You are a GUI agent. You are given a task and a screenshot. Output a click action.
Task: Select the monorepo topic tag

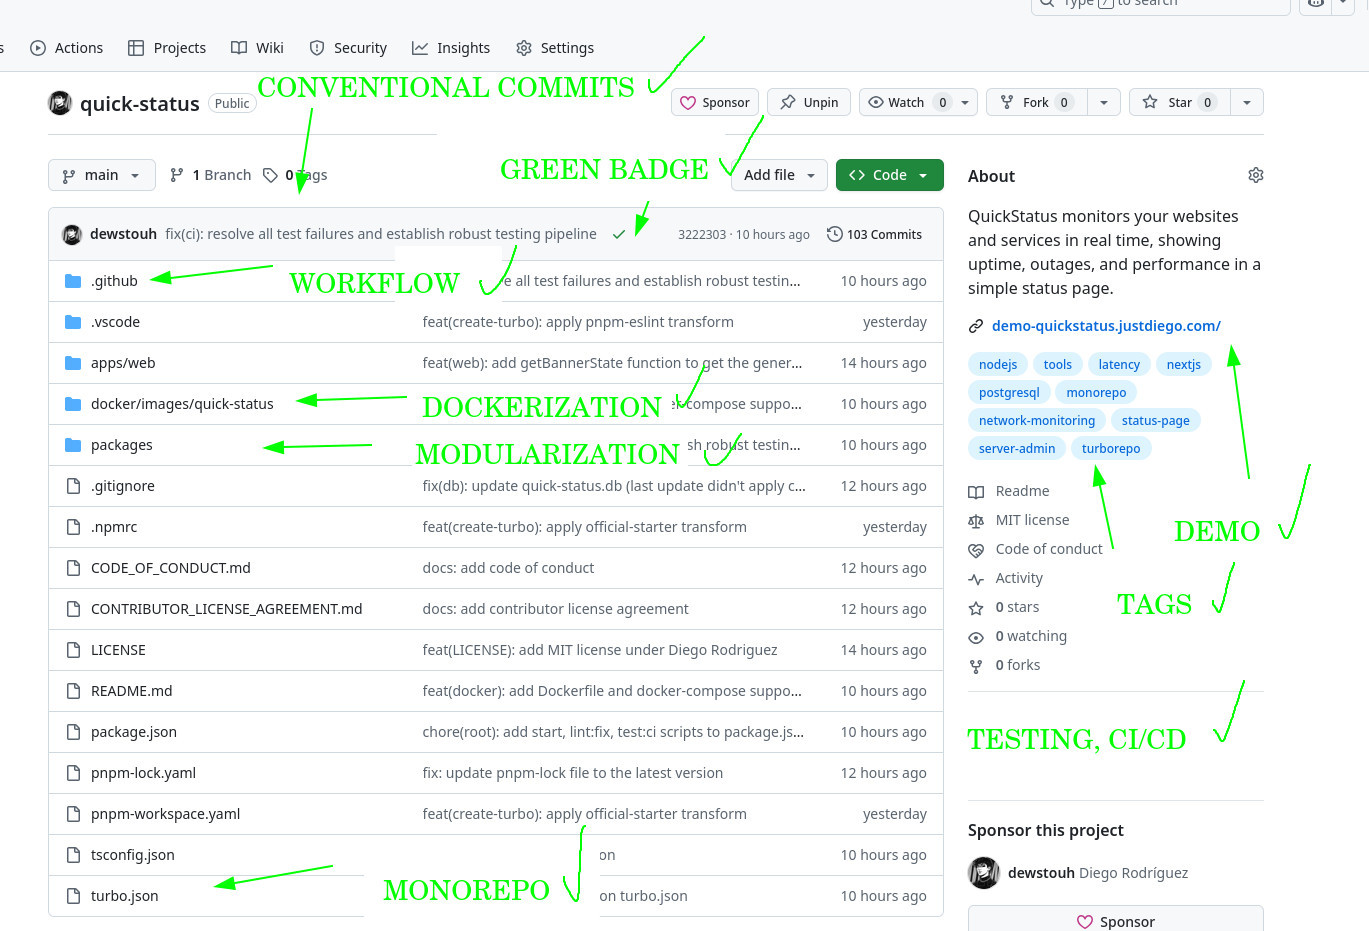(1096, 393)
